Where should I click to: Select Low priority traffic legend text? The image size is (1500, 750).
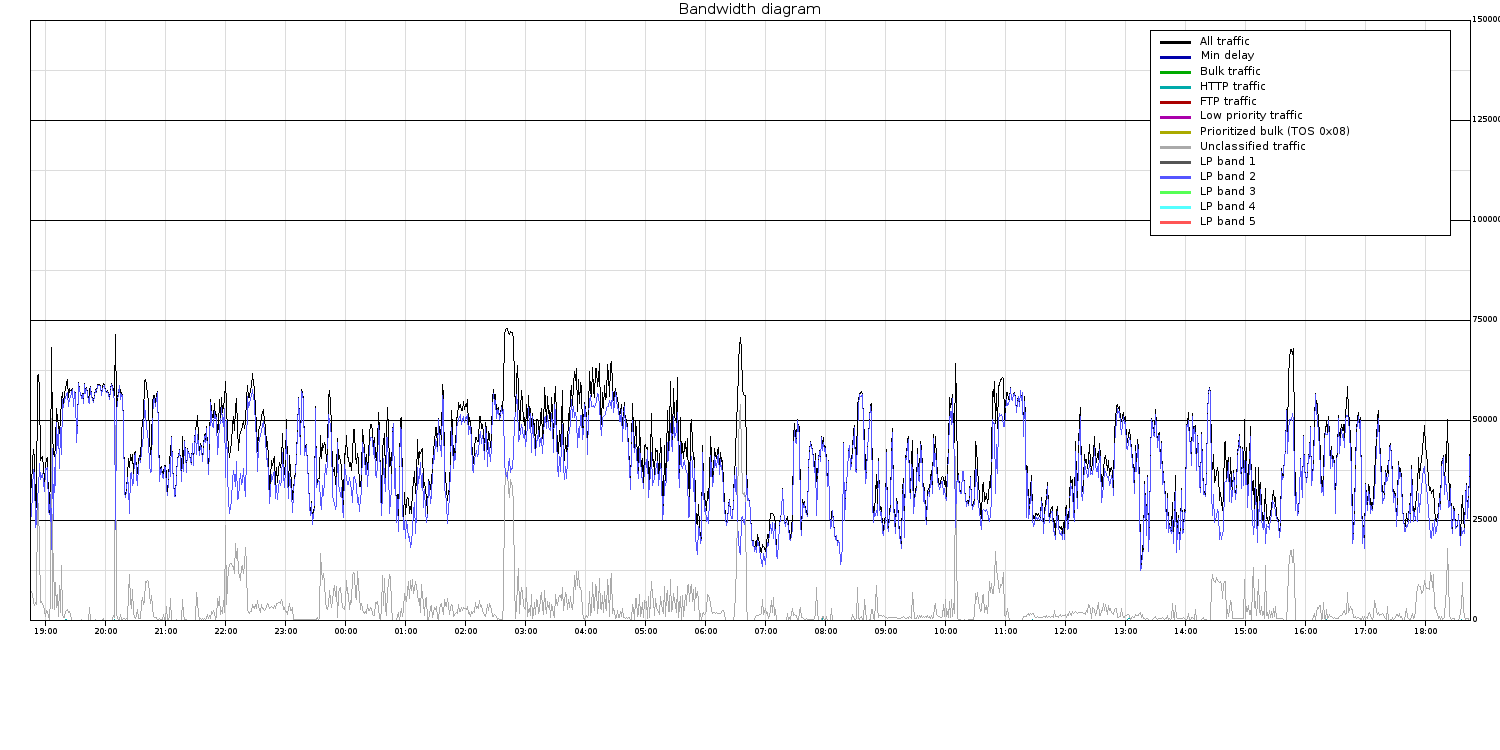1250,116
